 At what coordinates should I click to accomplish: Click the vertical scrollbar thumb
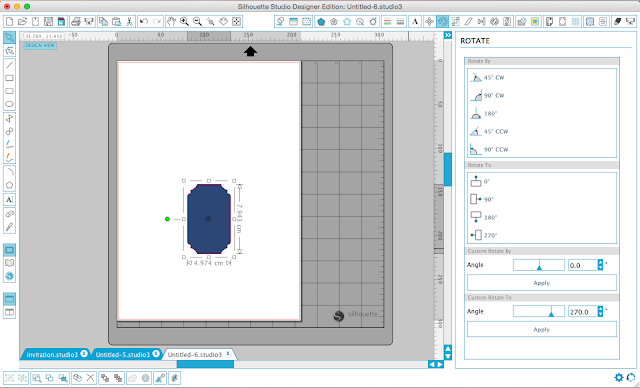(448, 169)
